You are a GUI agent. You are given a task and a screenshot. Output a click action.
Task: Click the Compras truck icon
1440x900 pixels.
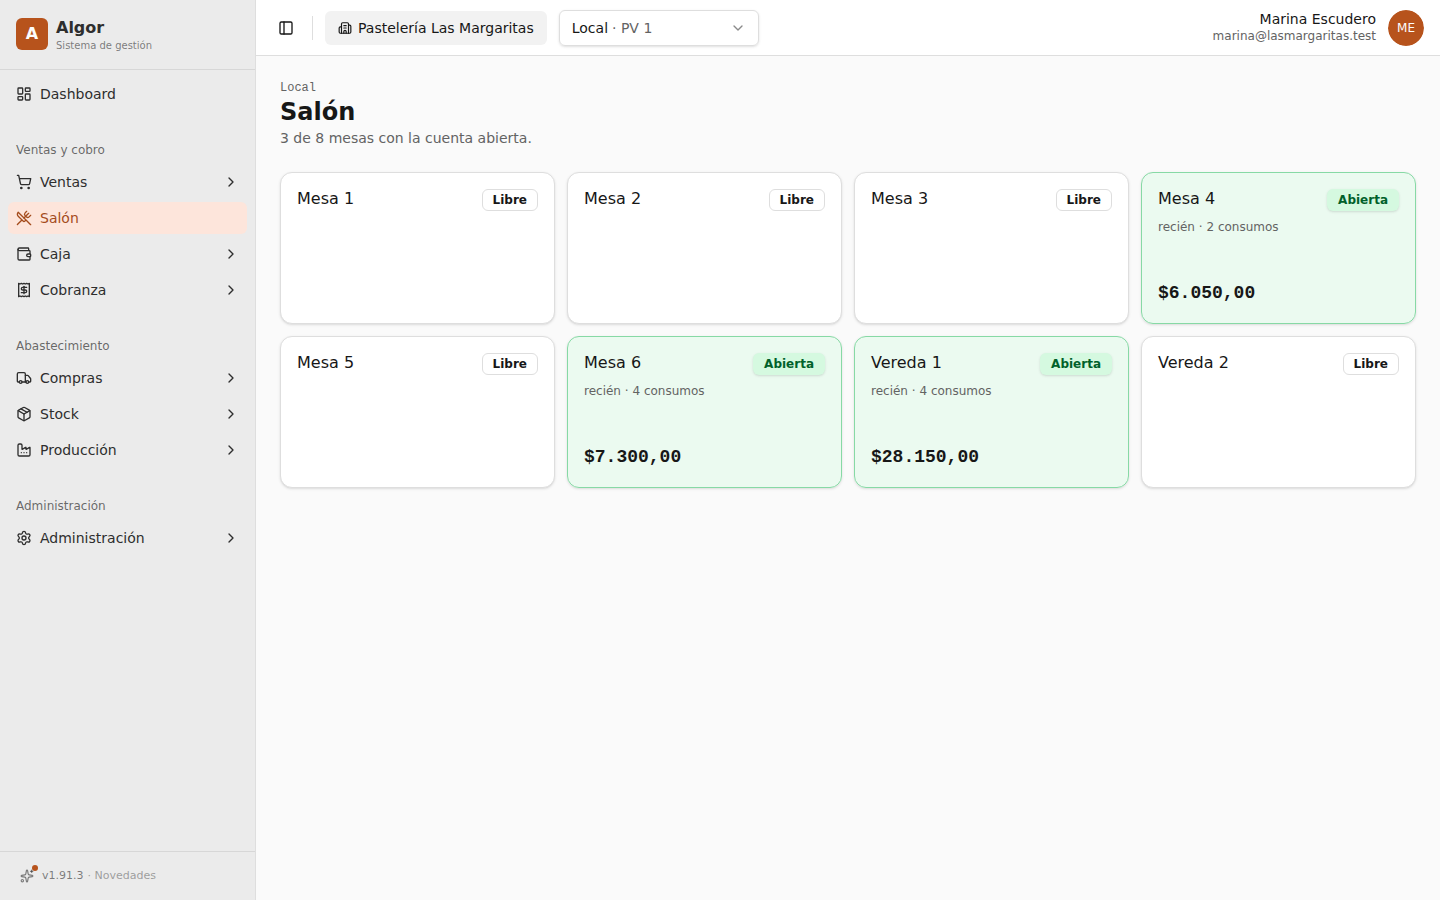tap(24, 378)
